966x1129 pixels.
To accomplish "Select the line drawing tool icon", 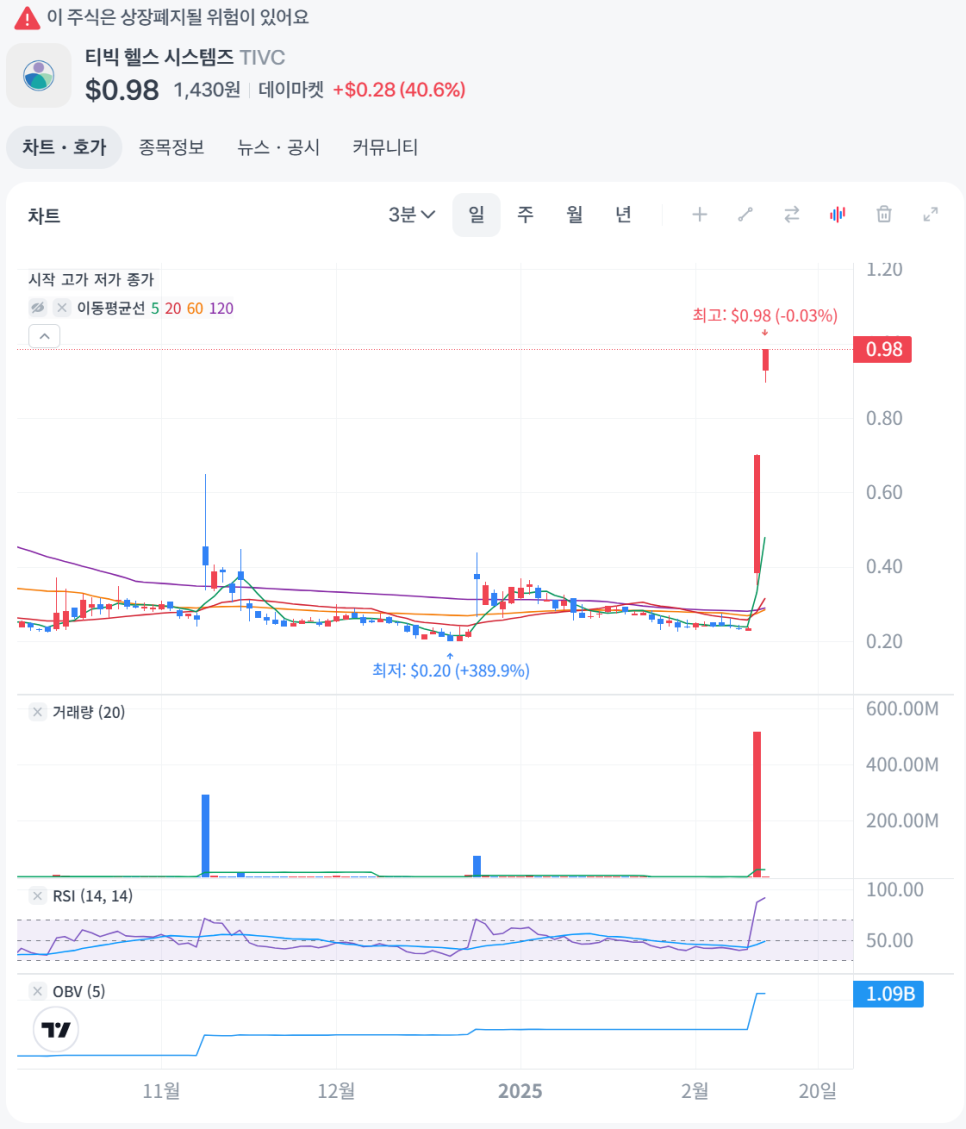I will 746,215.
